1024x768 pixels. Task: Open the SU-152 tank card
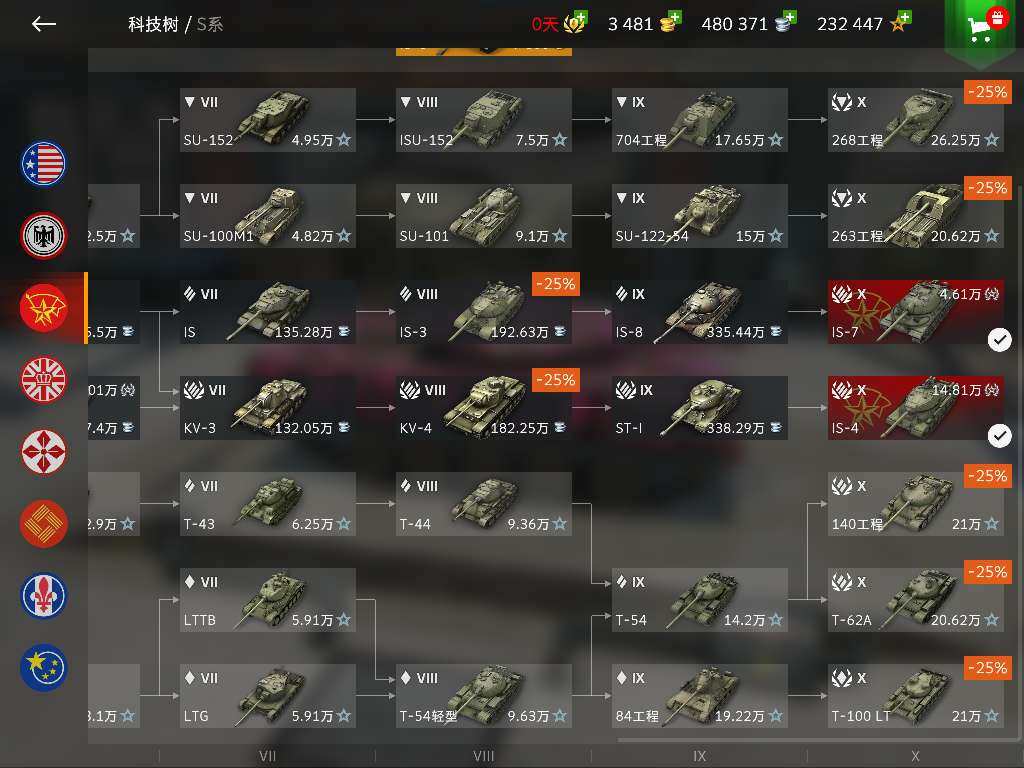point(268,120)
